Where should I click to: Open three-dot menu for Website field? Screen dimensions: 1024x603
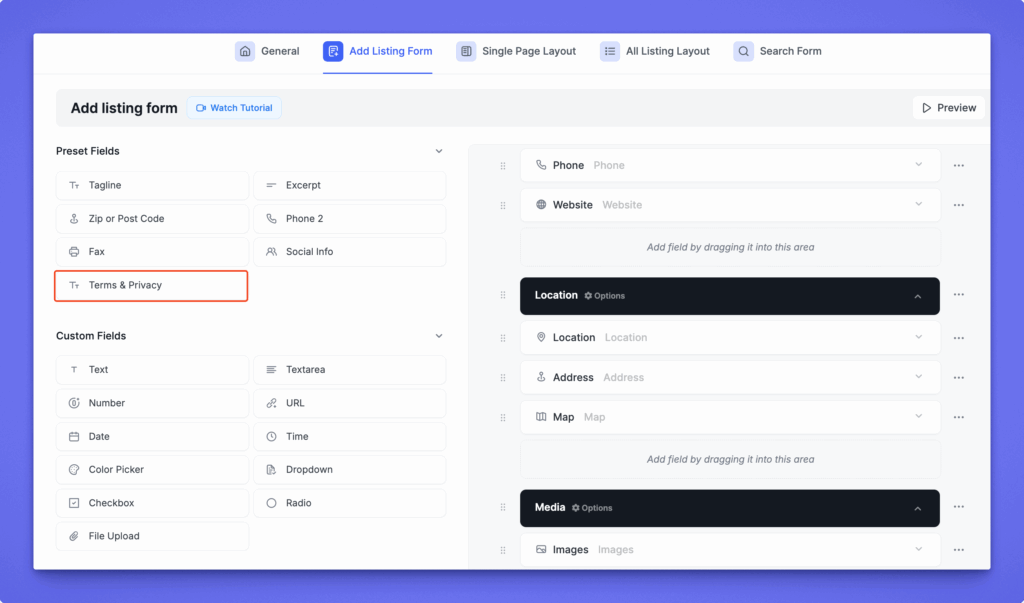958,205
